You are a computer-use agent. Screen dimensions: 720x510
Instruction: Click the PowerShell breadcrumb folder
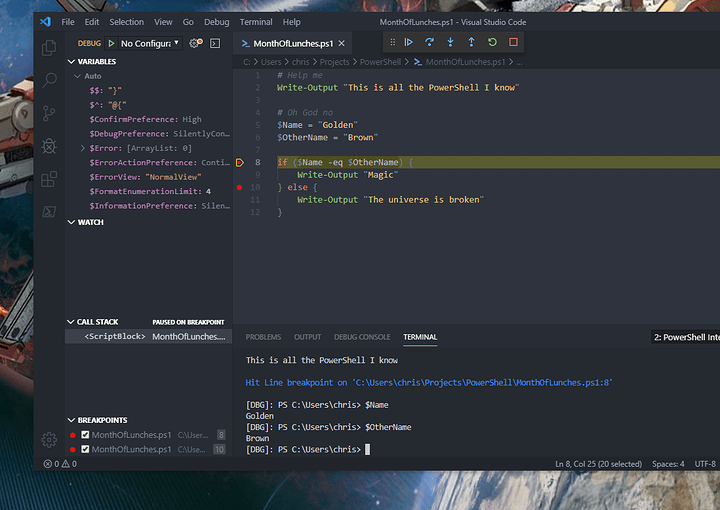point(380,62)
